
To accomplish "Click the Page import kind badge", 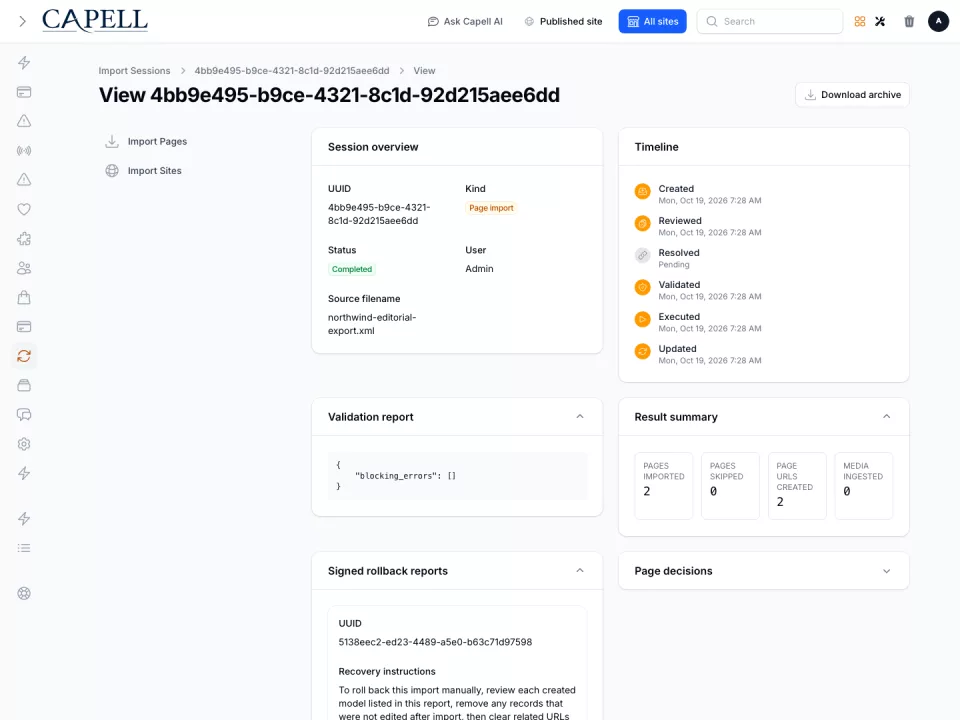I will click(x=491, y=208).
